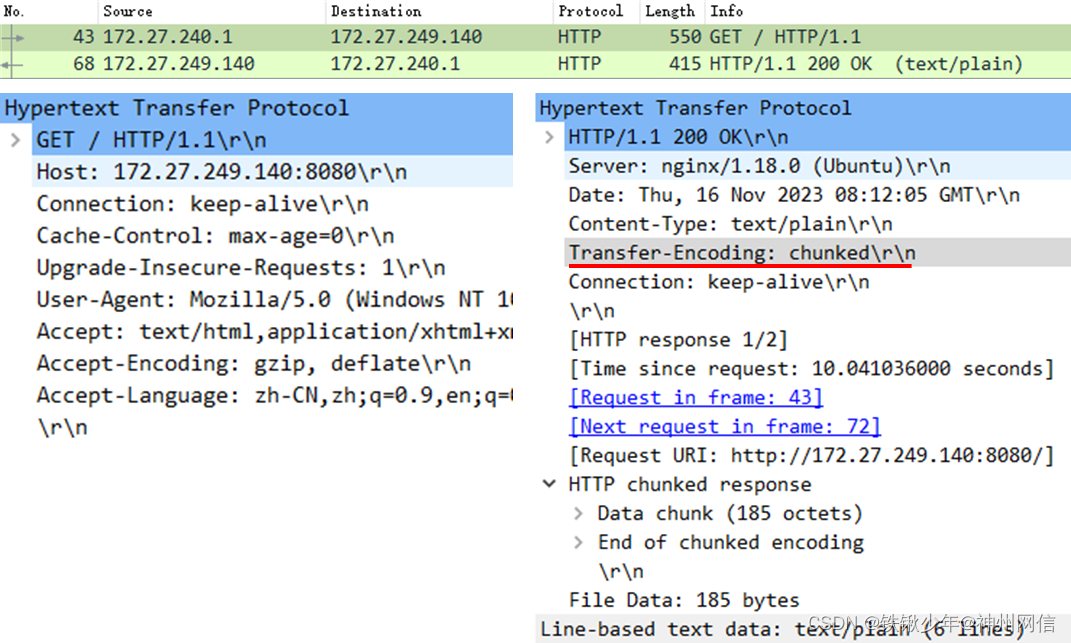Screen dimensions: 1071x643
Task: Select the File Data: 185 bytes line
Action: pos(684,600)
